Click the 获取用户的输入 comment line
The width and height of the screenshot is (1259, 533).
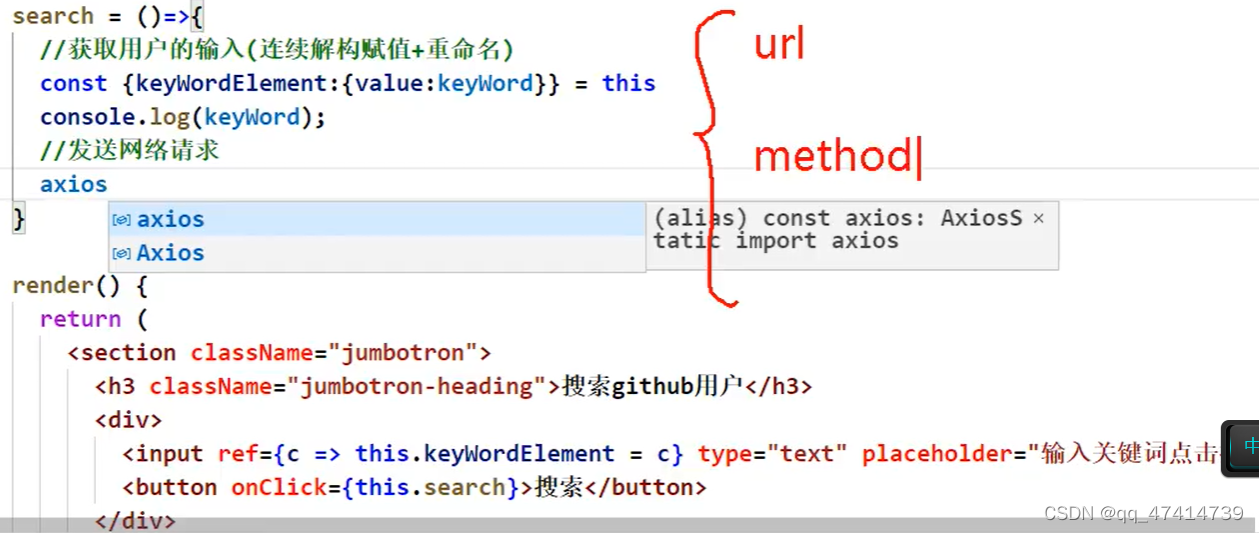click(x=277, y=50)
